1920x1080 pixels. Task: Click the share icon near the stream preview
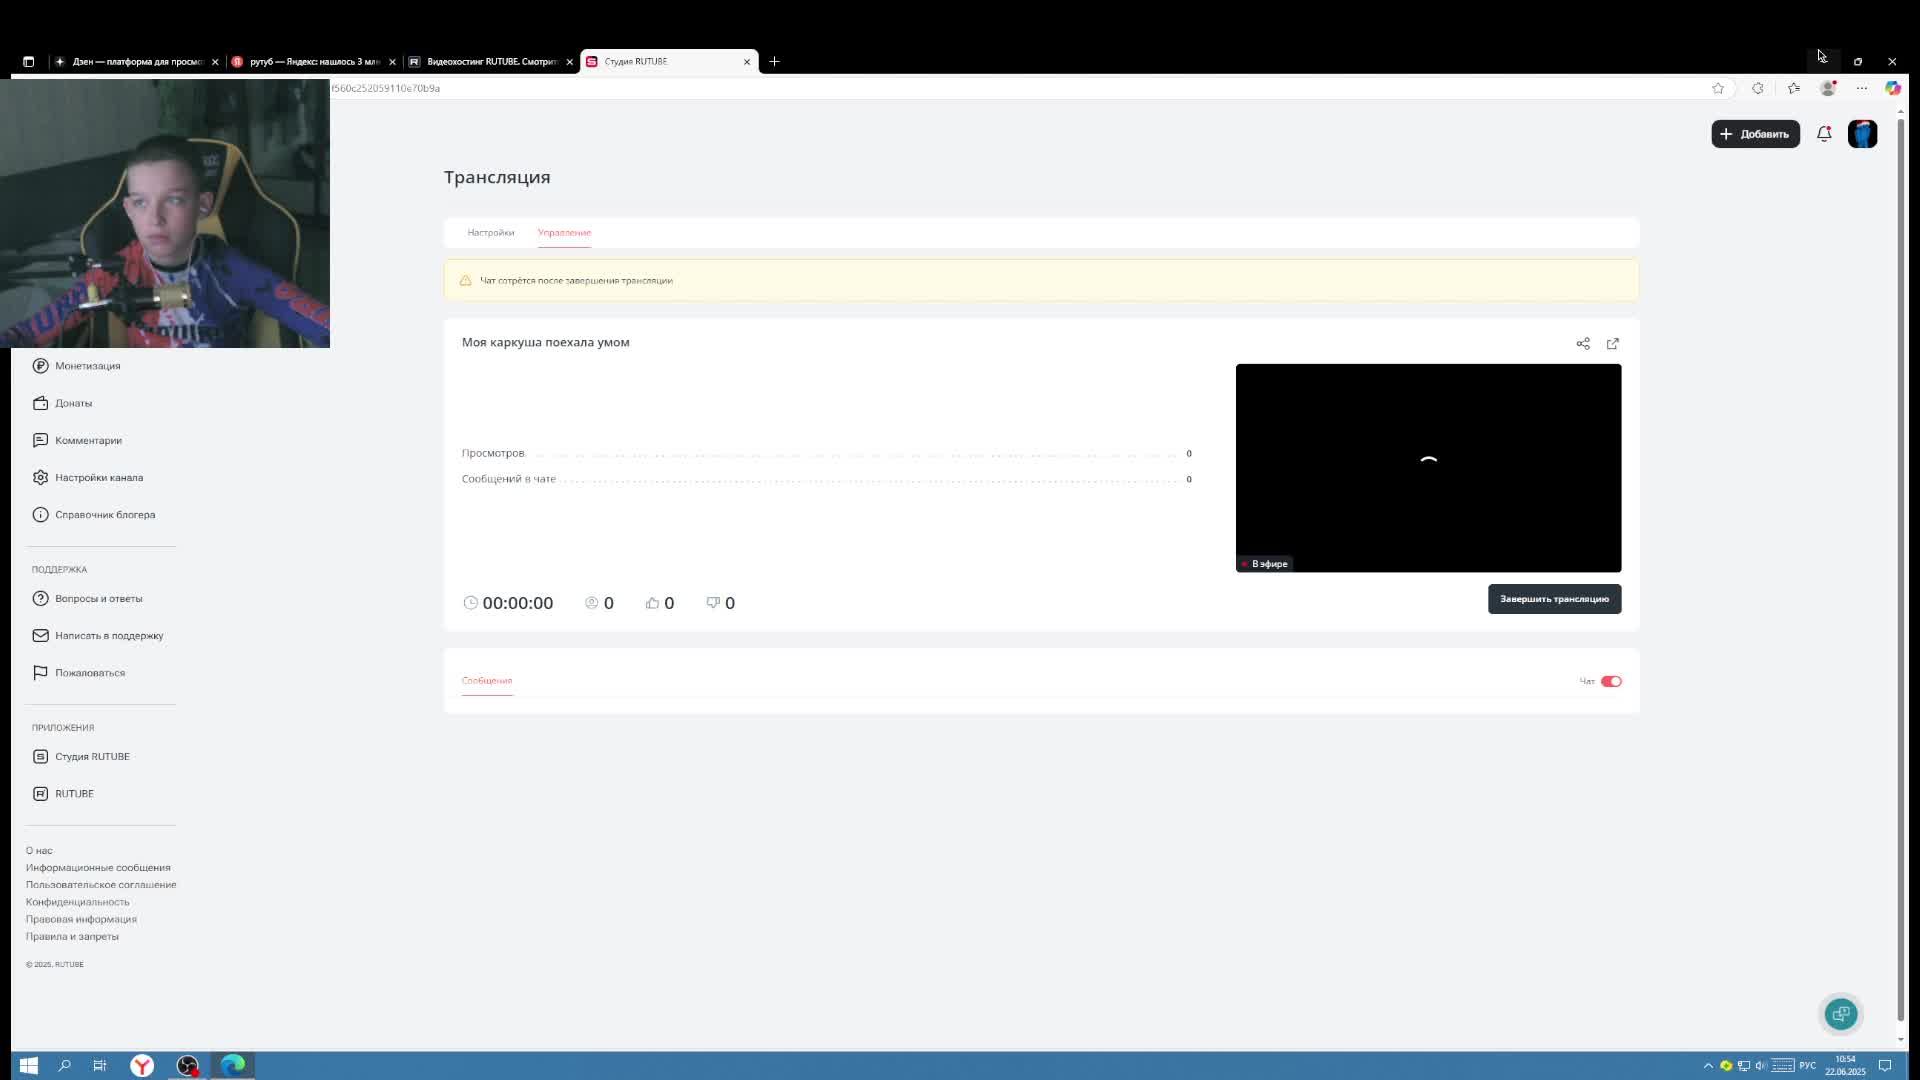point(1582,343)
